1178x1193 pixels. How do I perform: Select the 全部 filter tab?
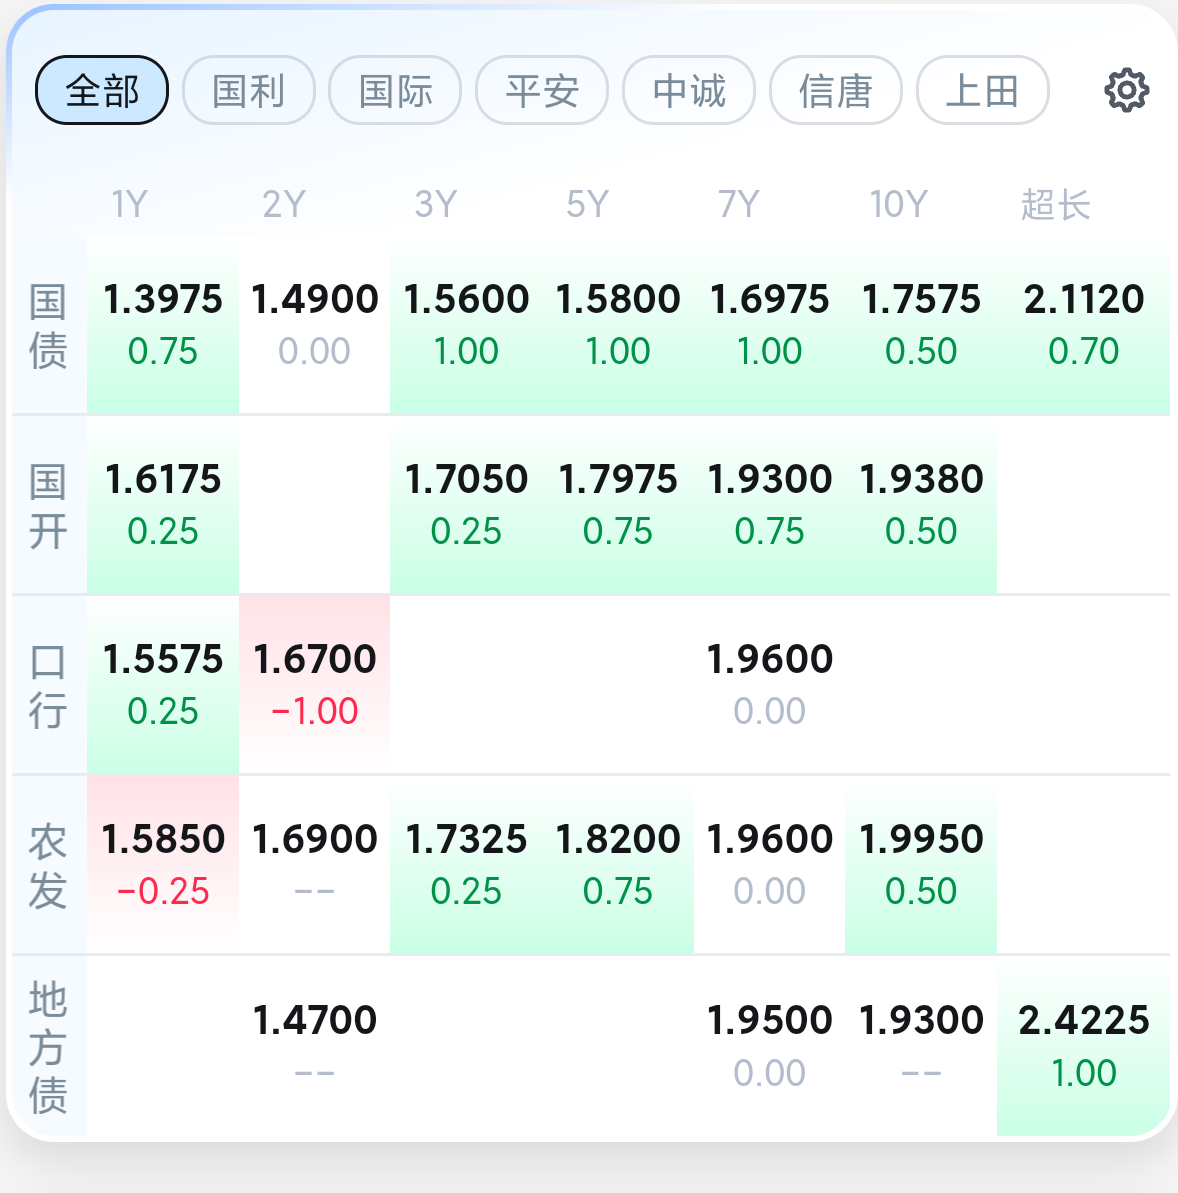(102, 91)
